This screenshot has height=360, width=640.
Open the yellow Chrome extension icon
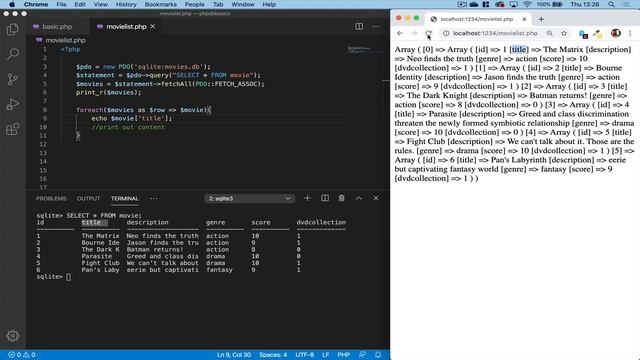tap(598, 34)
